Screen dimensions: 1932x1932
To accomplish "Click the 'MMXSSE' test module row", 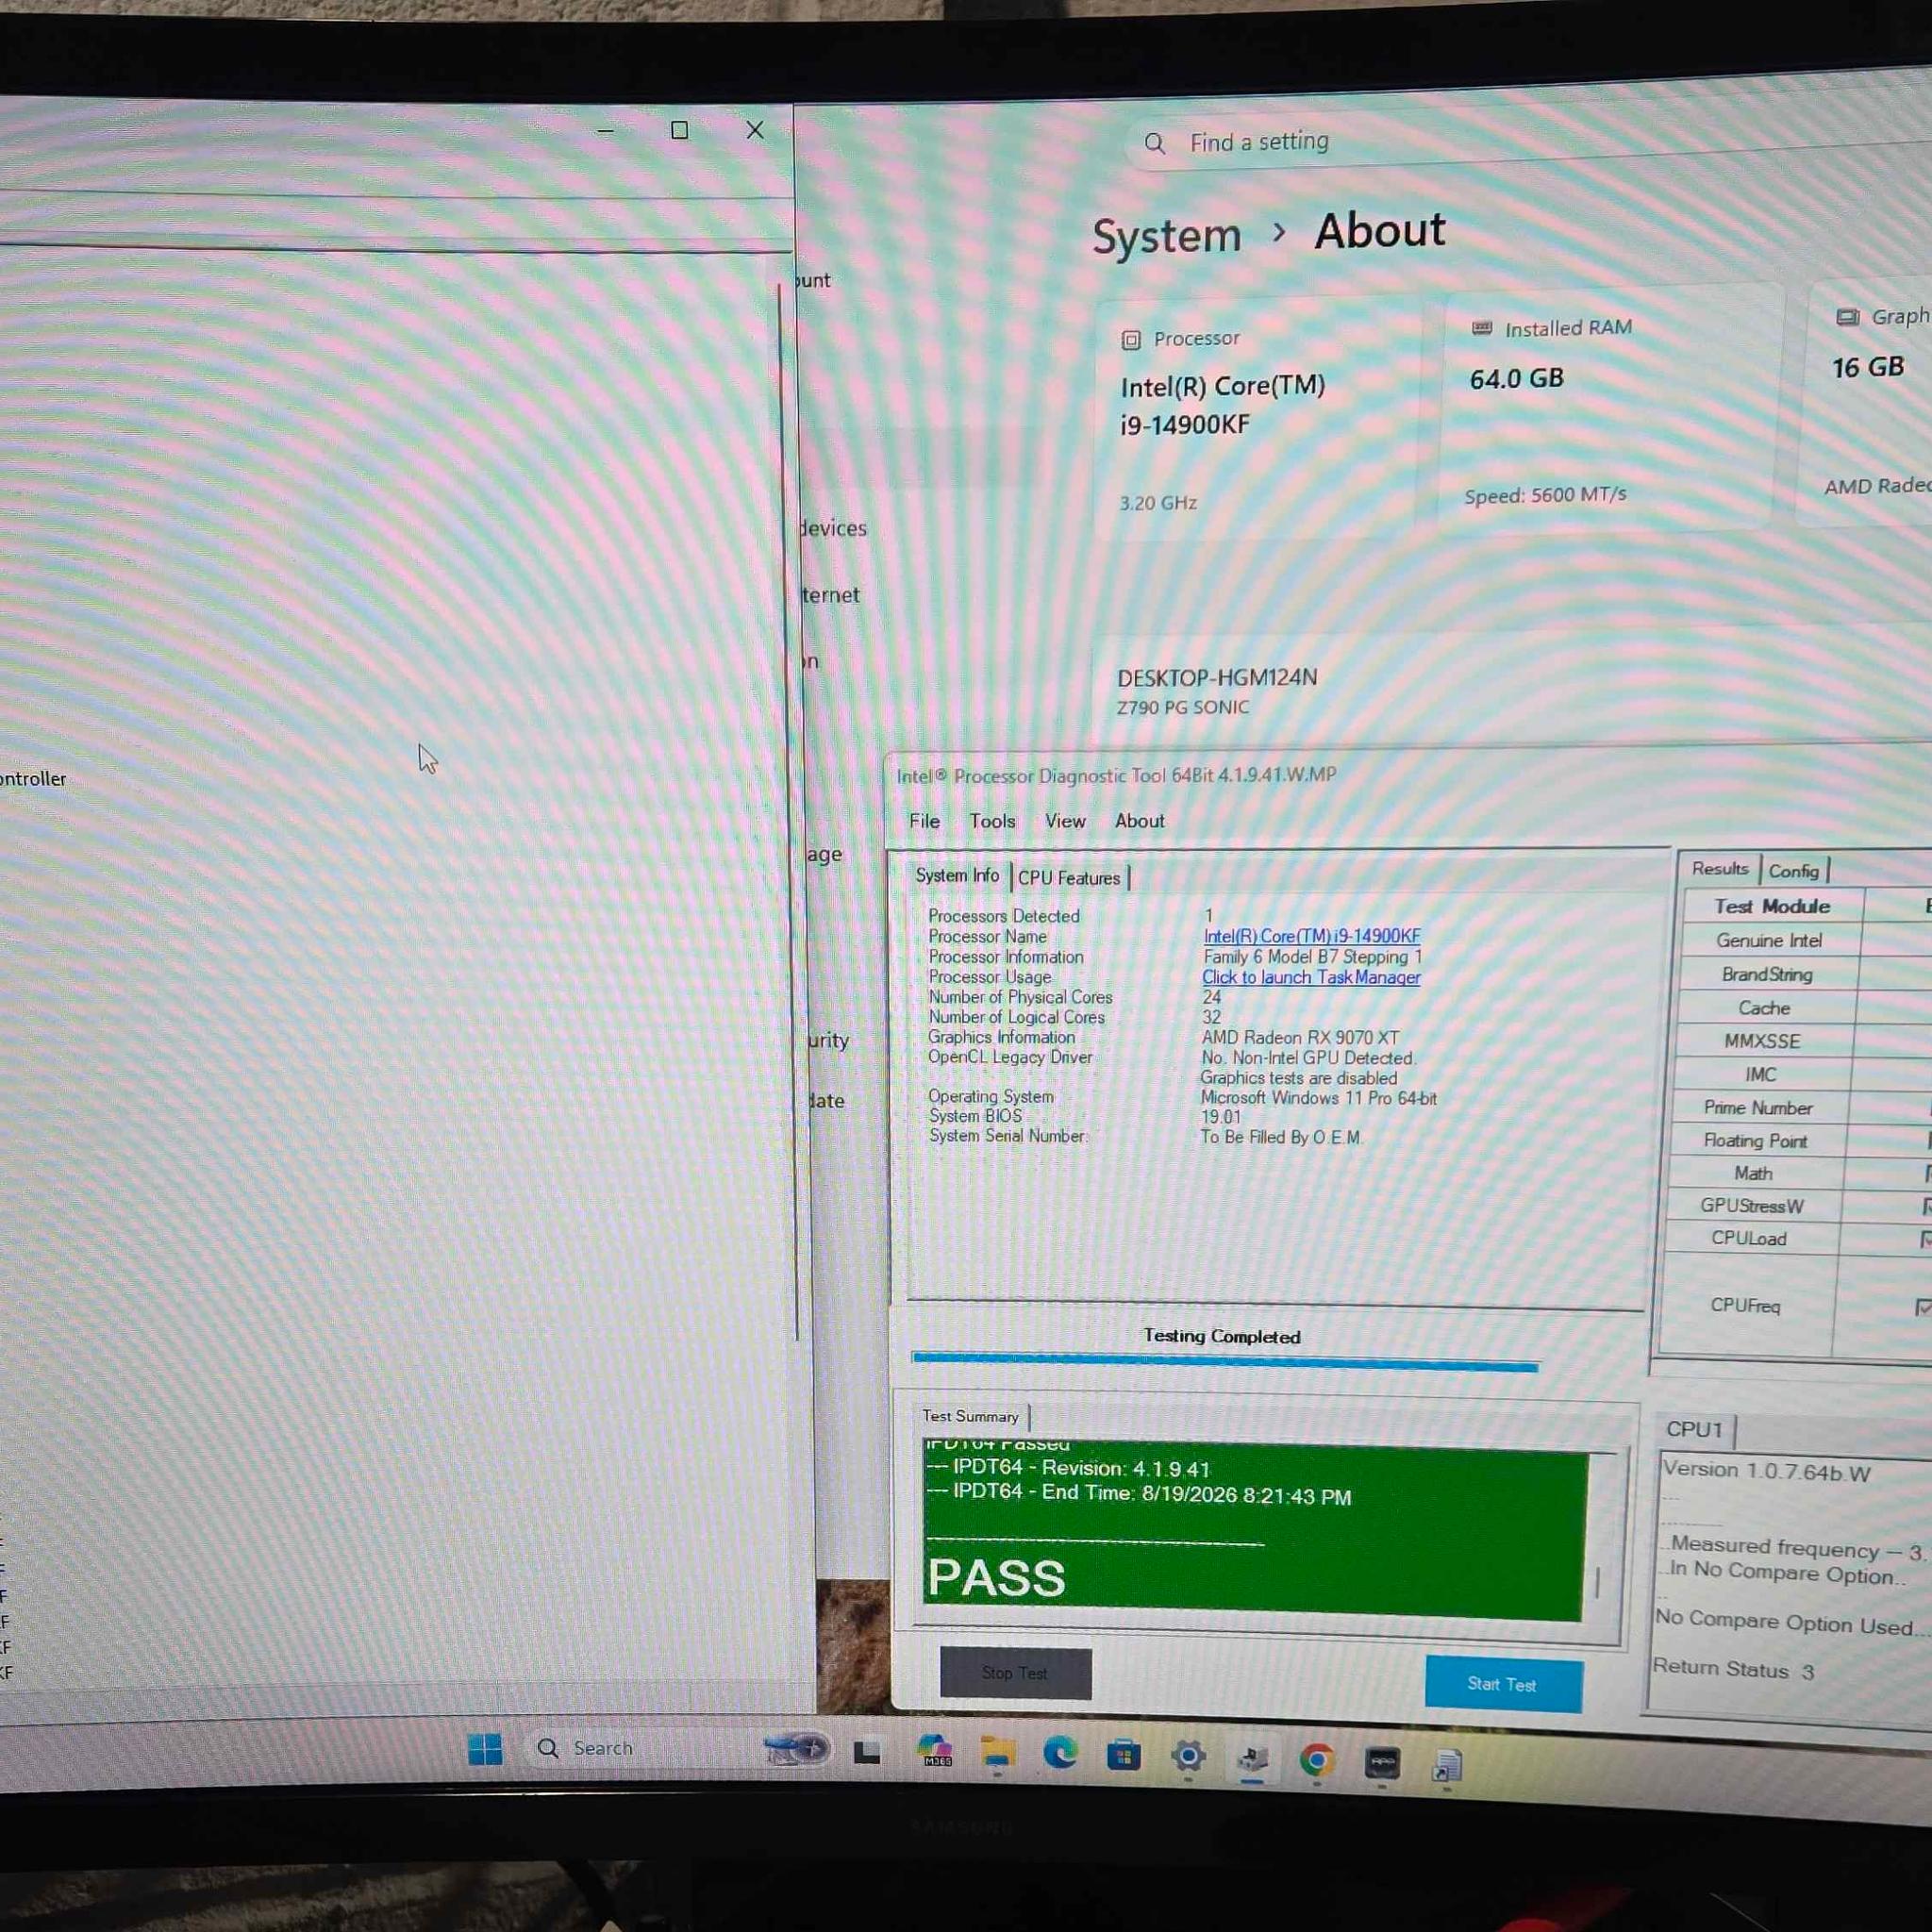I will (1762, 1041).
